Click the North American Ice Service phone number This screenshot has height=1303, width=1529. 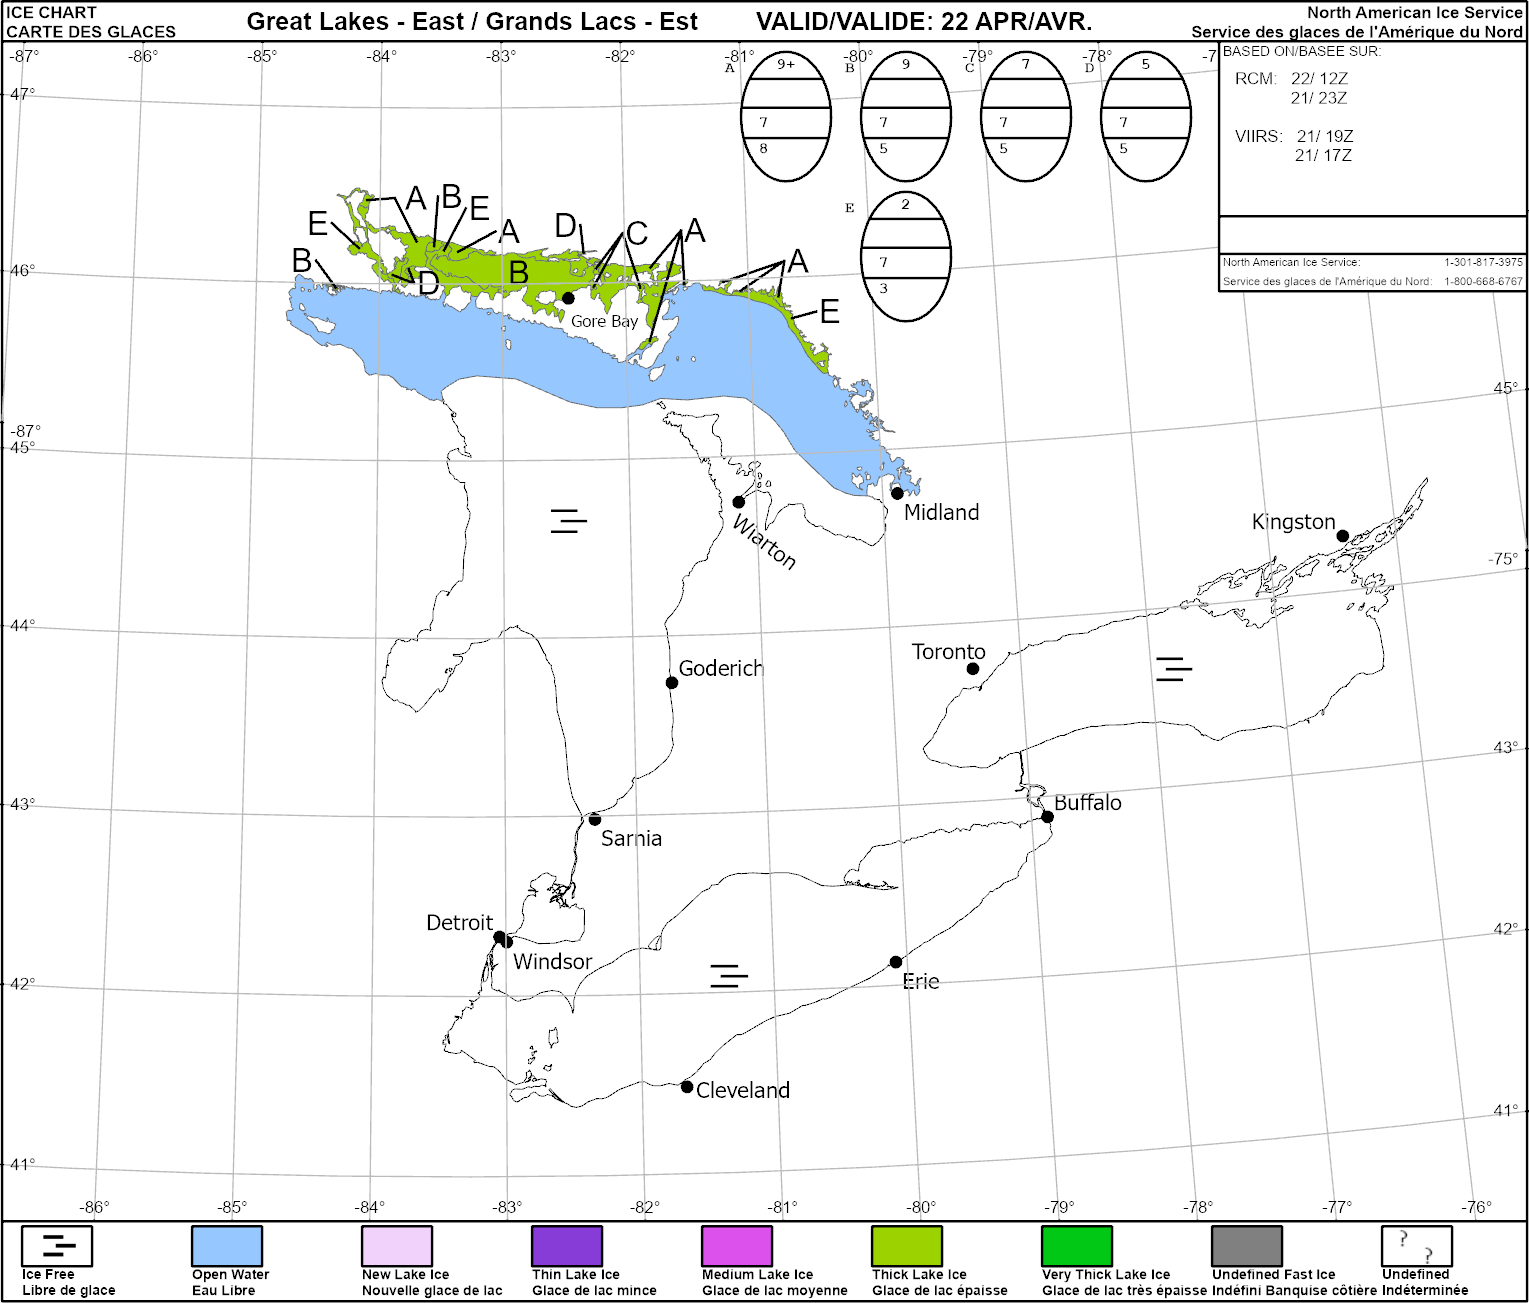[x=1483, y=262]
